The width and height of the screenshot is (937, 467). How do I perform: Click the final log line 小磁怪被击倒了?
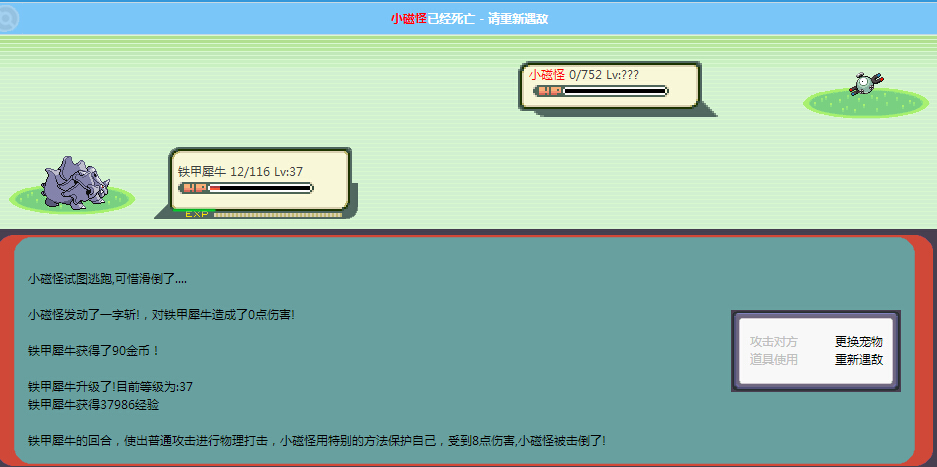[317, 441]
